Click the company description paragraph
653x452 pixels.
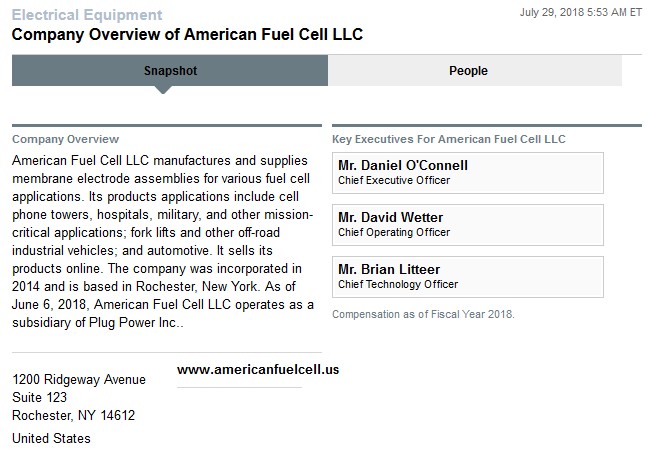pos(163,242)
